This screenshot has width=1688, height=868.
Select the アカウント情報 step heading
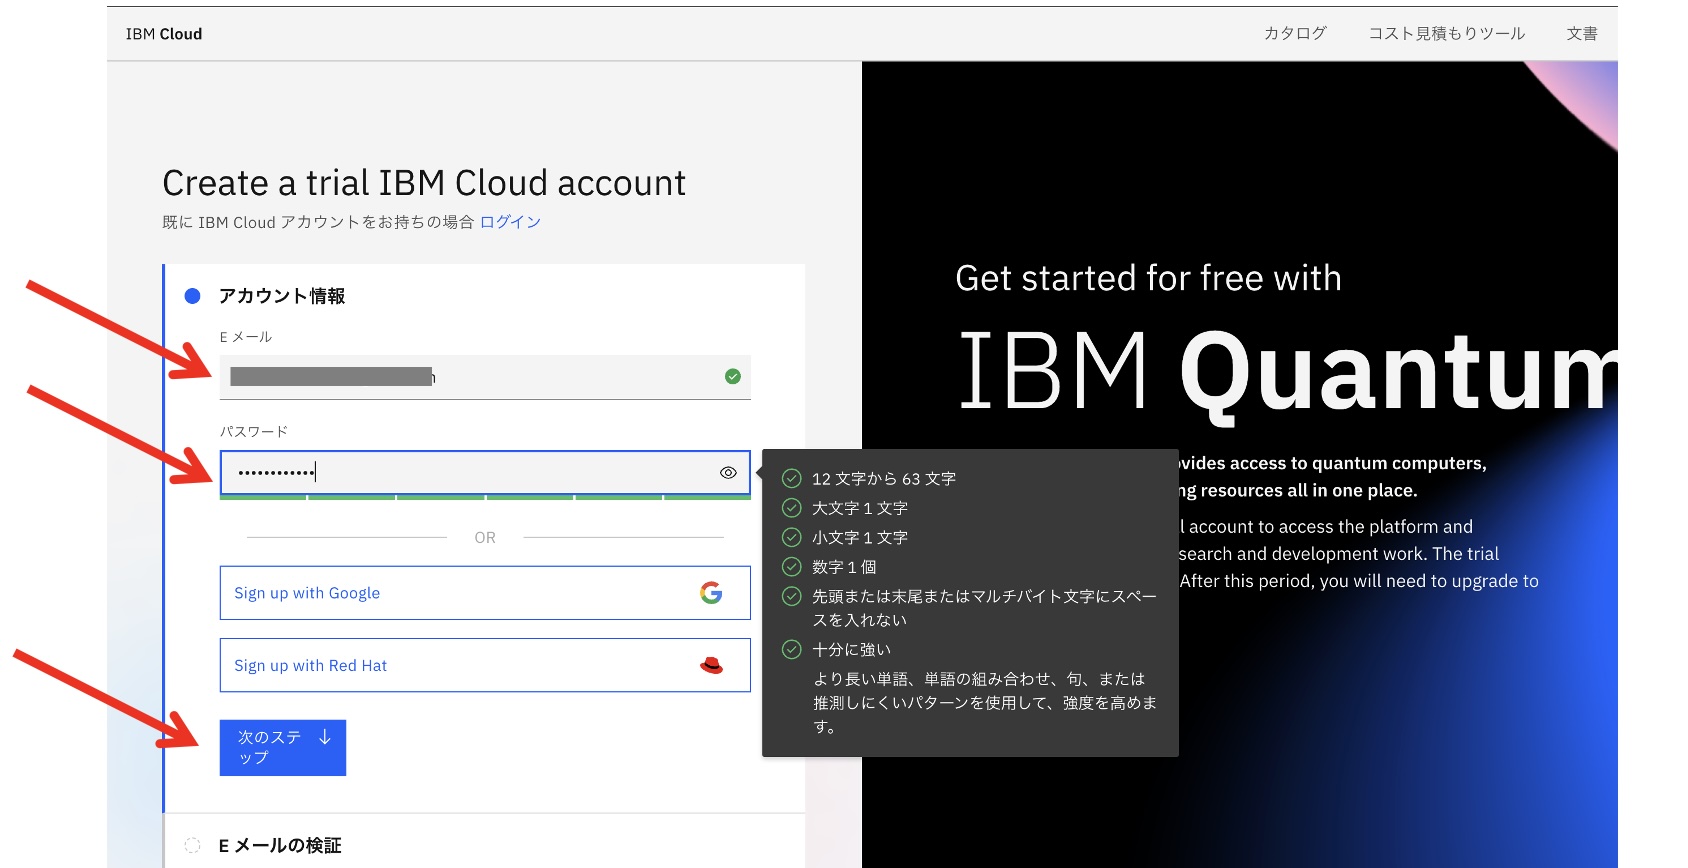click(x=282, y=296)
